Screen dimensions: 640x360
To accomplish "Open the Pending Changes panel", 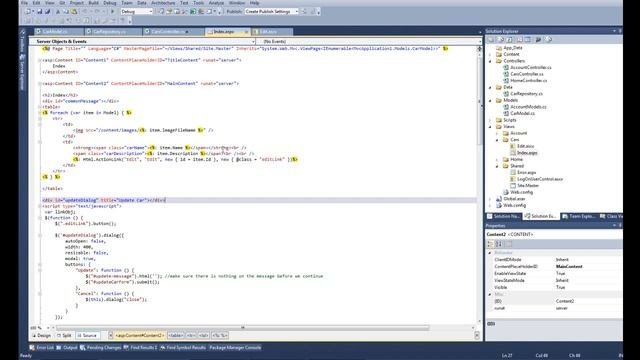I will pos(101,348).
